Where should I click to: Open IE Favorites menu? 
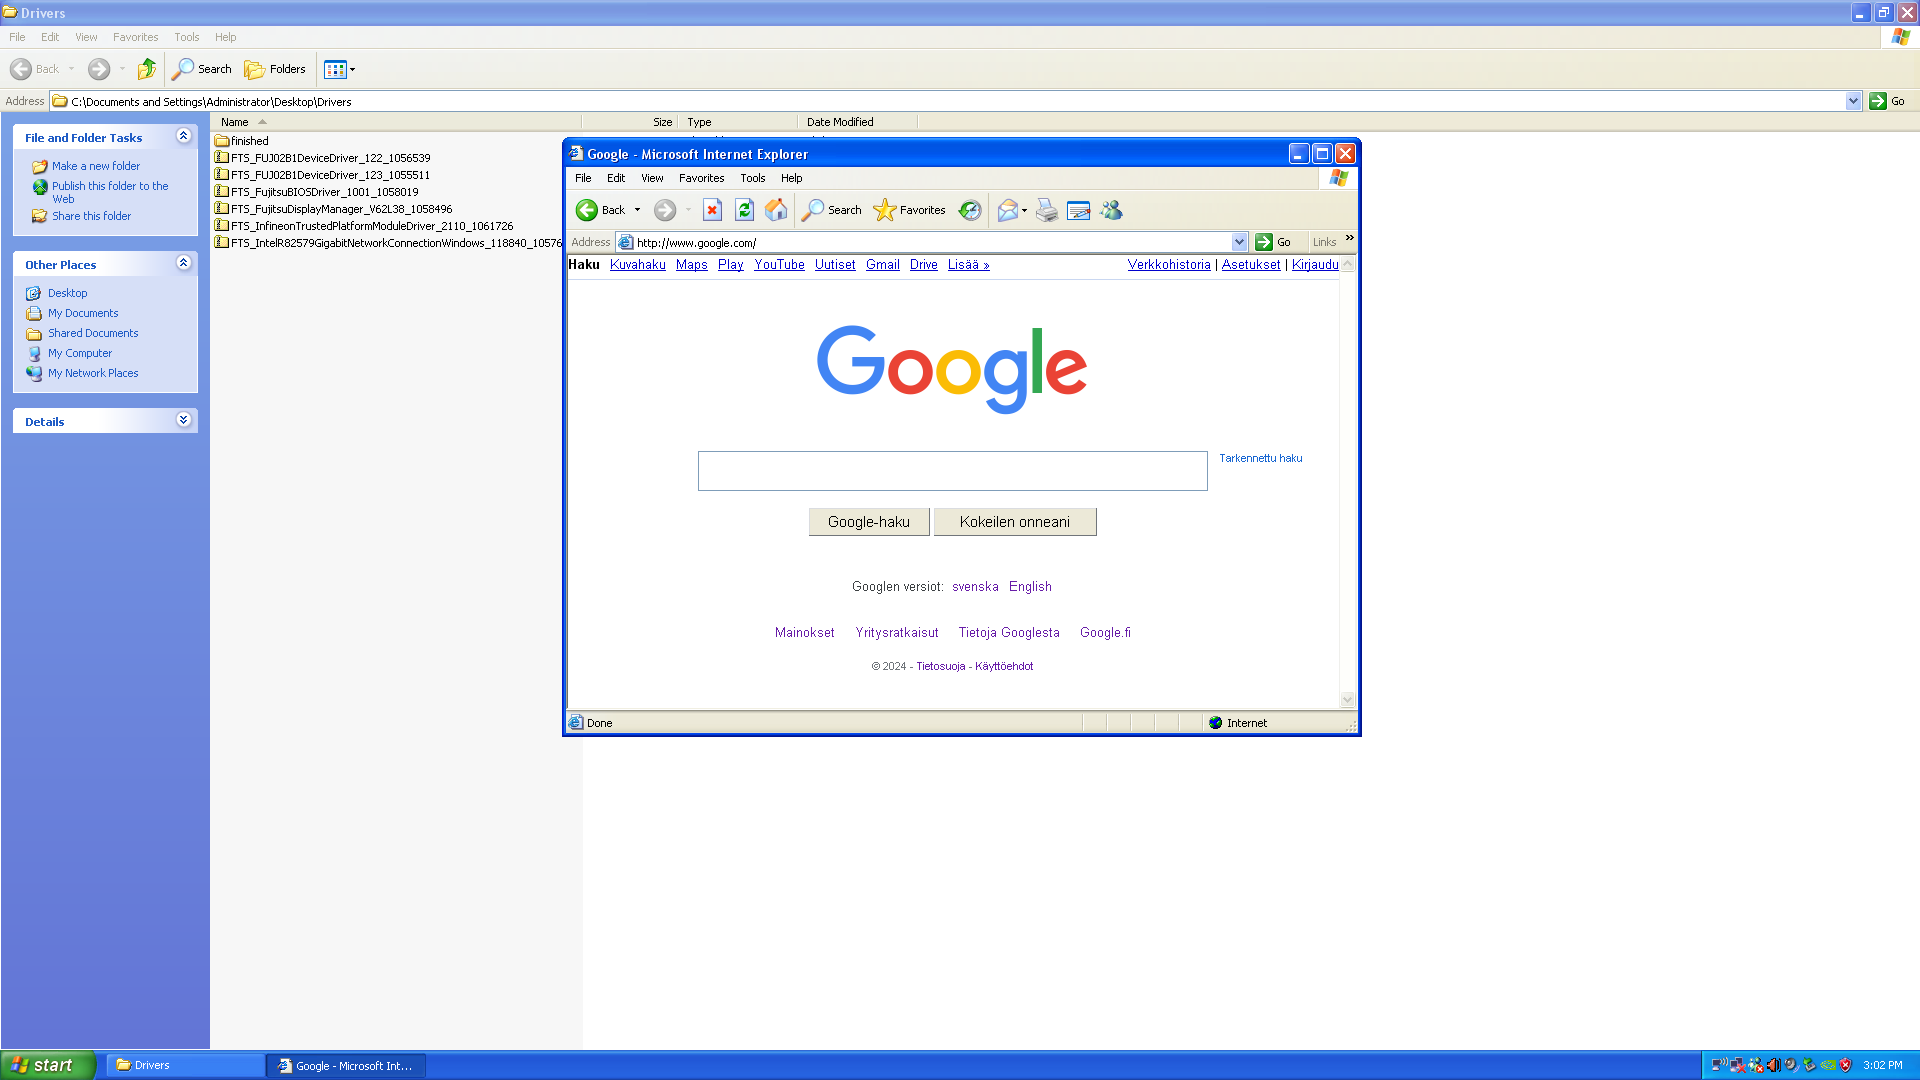click(x=701, y=178)
